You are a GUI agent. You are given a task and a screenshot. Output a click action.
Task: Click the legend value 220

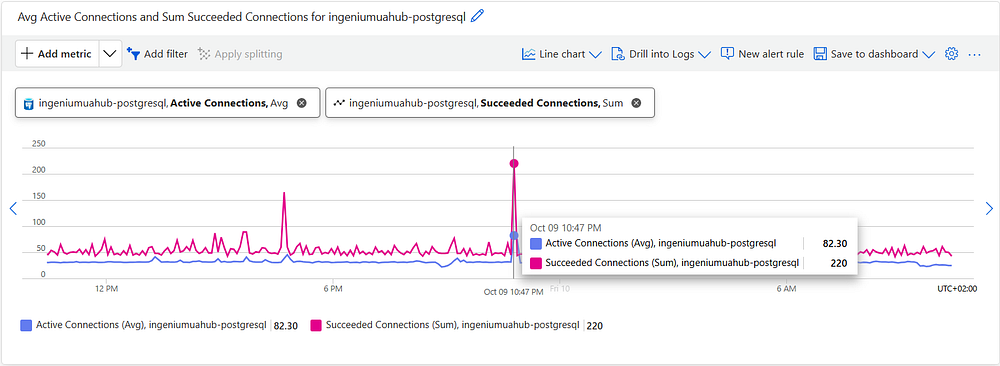pyautogui.click(x=594, y=326)
